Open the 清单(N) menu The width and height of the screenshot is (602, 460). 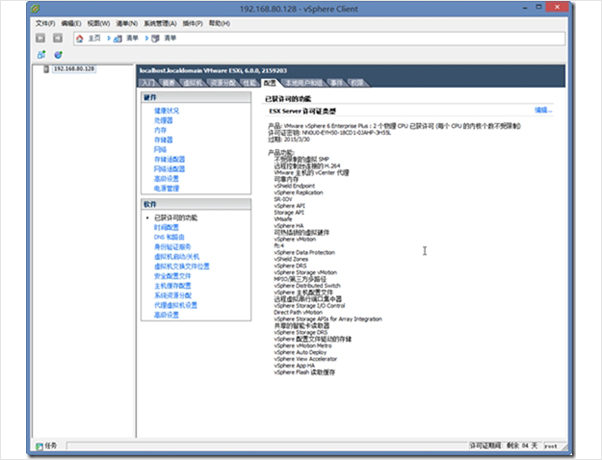127,23
